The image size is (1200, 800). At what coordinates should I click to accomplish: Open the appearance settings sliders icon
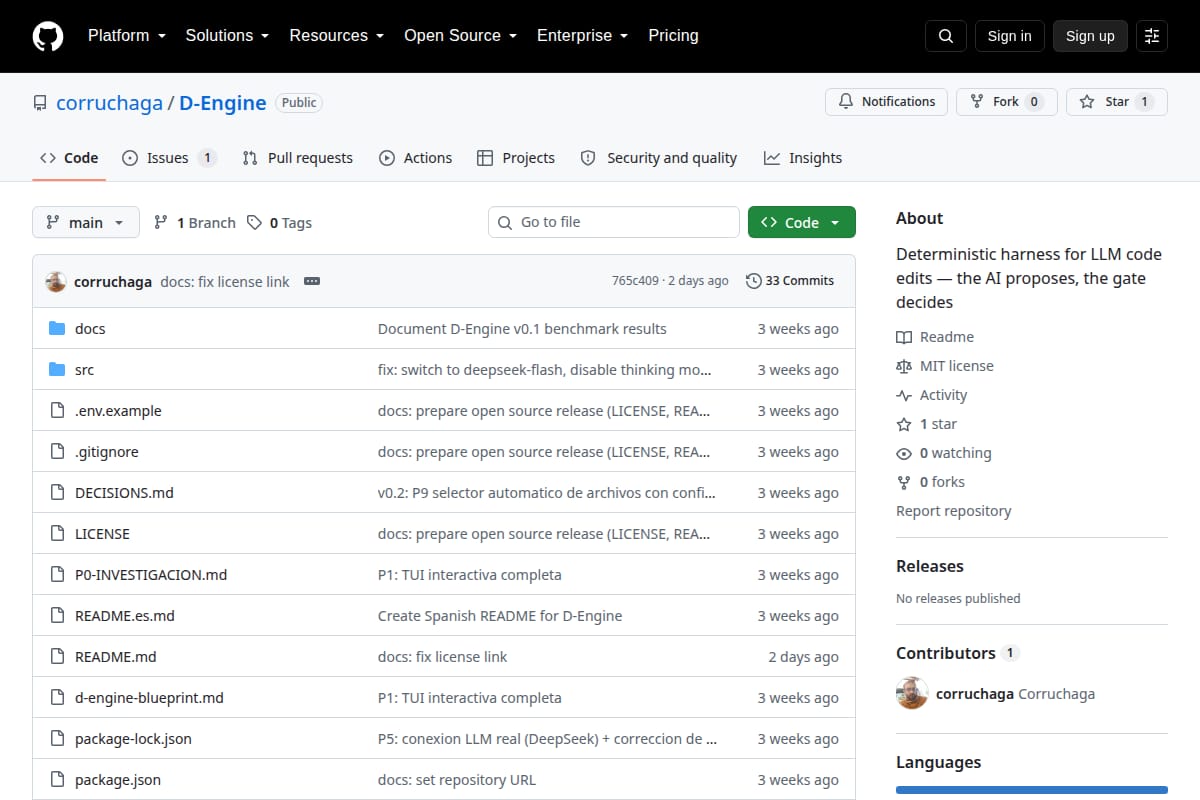click(x=1152, y=36)
